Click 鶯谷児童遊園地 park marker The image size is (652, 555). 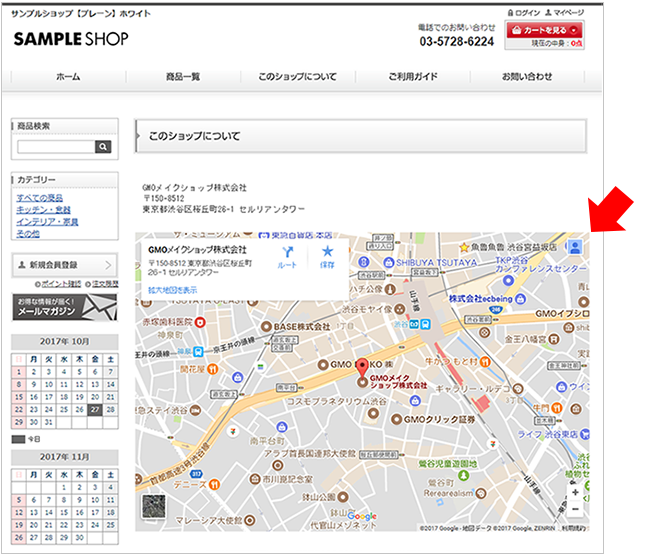(464, 474)
